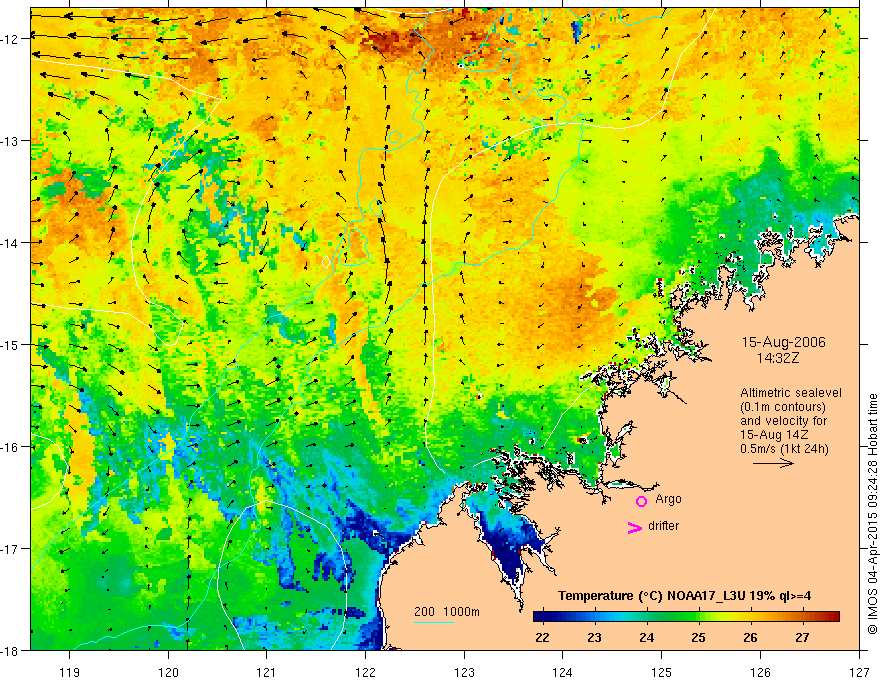The width and height of the screenshot is (880, 680).
Task: Click latitude axis label -16
Action: [x=10, y=447]
